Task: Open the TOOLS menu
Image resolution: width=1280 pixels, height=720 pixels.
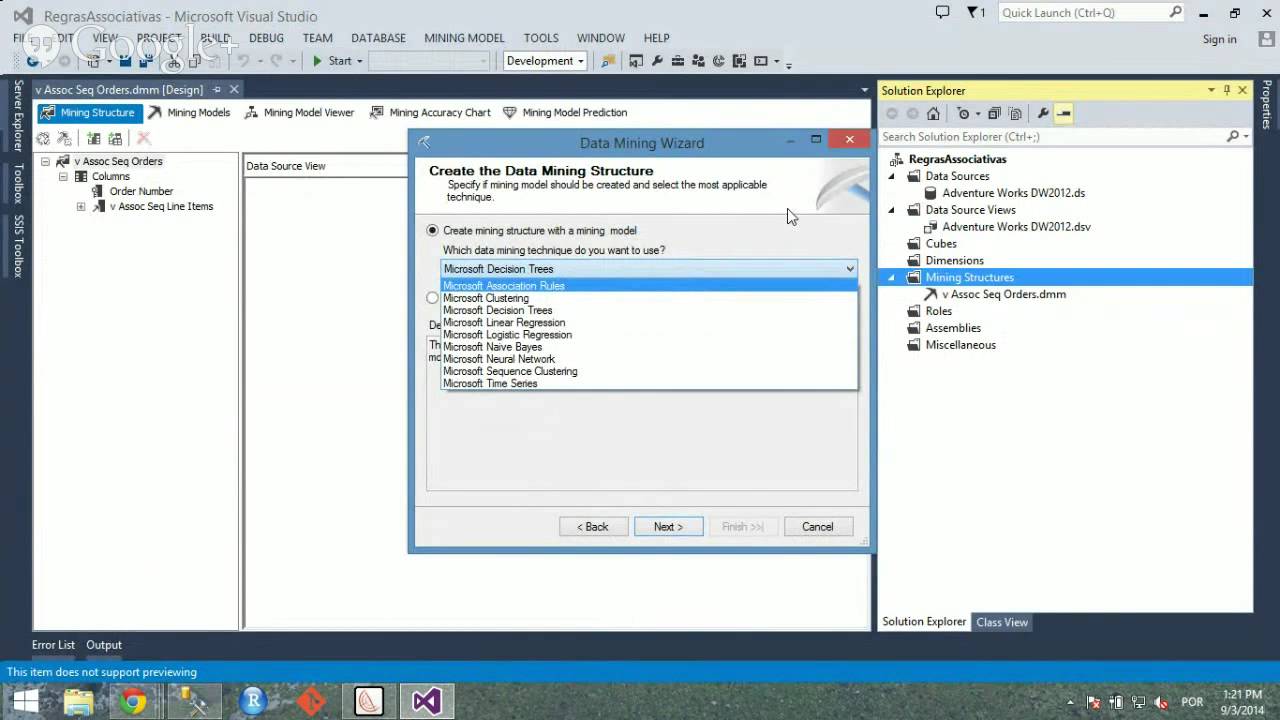Action: 541,38
